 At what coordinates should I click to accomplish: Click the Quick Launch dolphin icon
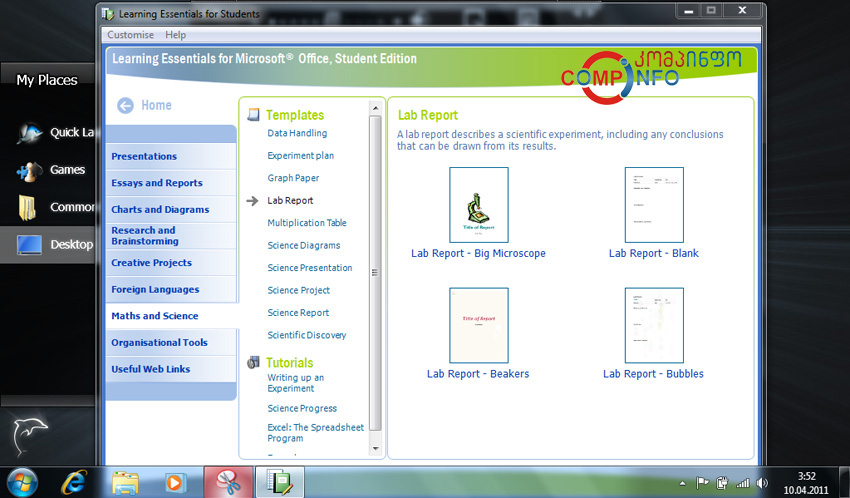[x=29, y=133]
